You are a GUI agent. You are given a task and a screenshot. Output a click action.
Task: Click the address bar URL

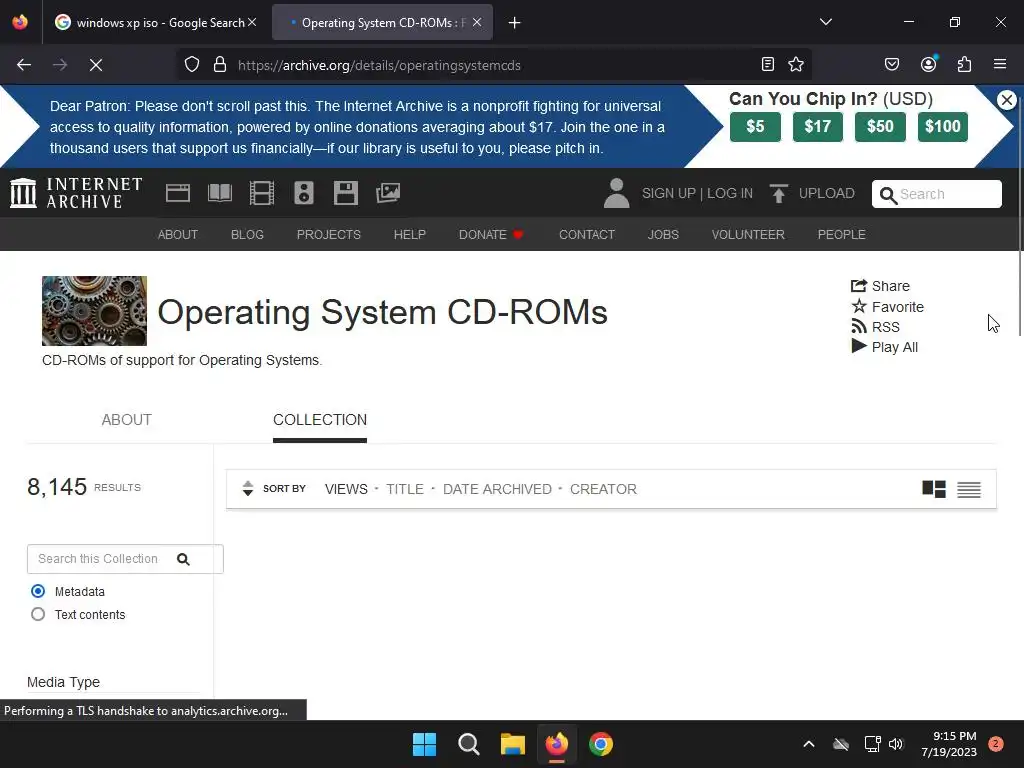[x=379, y=65]
